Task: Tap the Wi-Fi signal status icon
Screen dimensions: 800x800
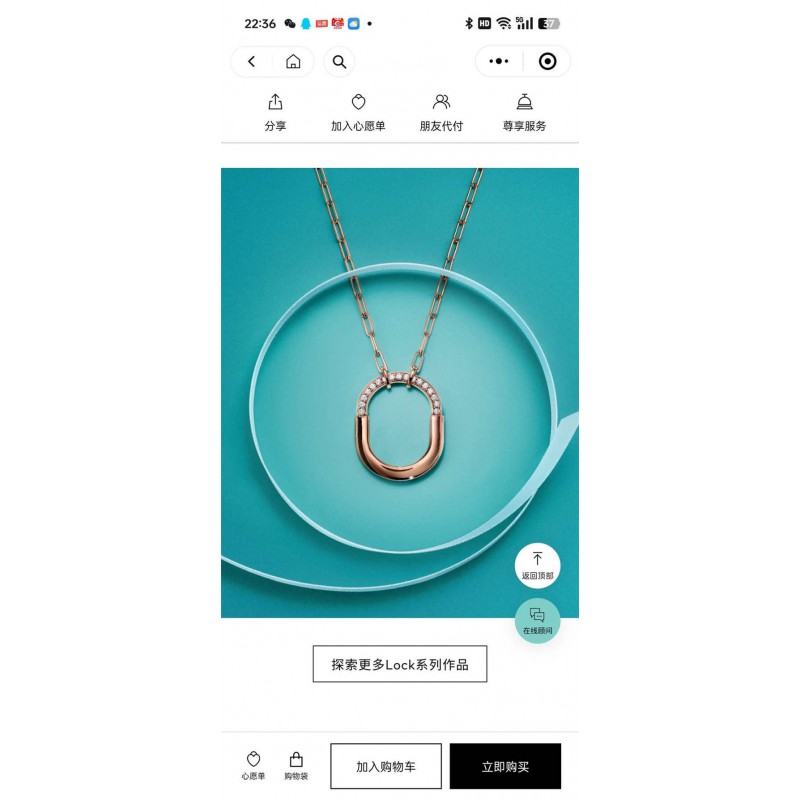Action: pos(504,23)
